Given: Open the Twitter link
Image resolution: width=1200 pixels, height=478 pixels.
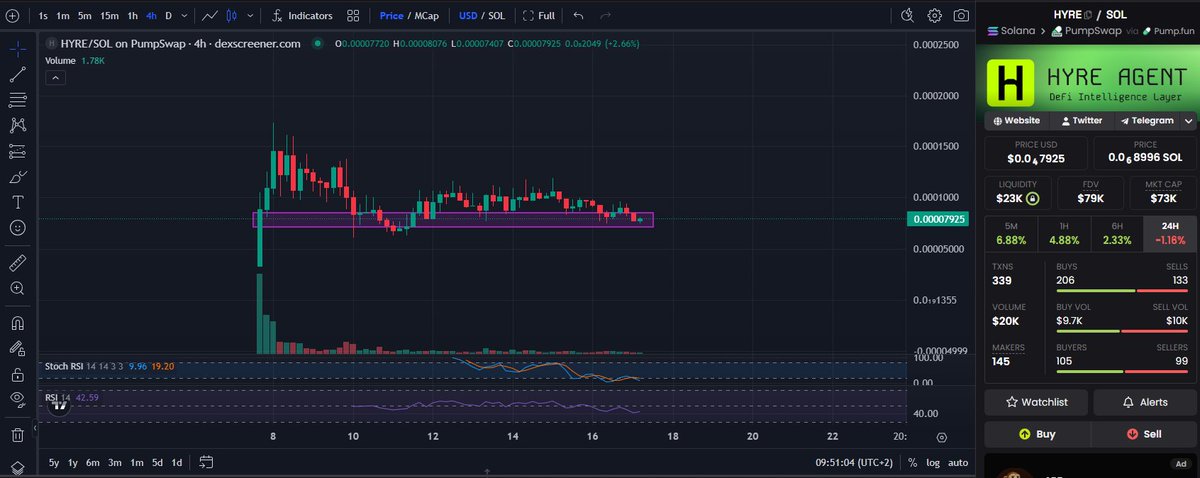Looking at the screenshot, I should point(1080,121).
